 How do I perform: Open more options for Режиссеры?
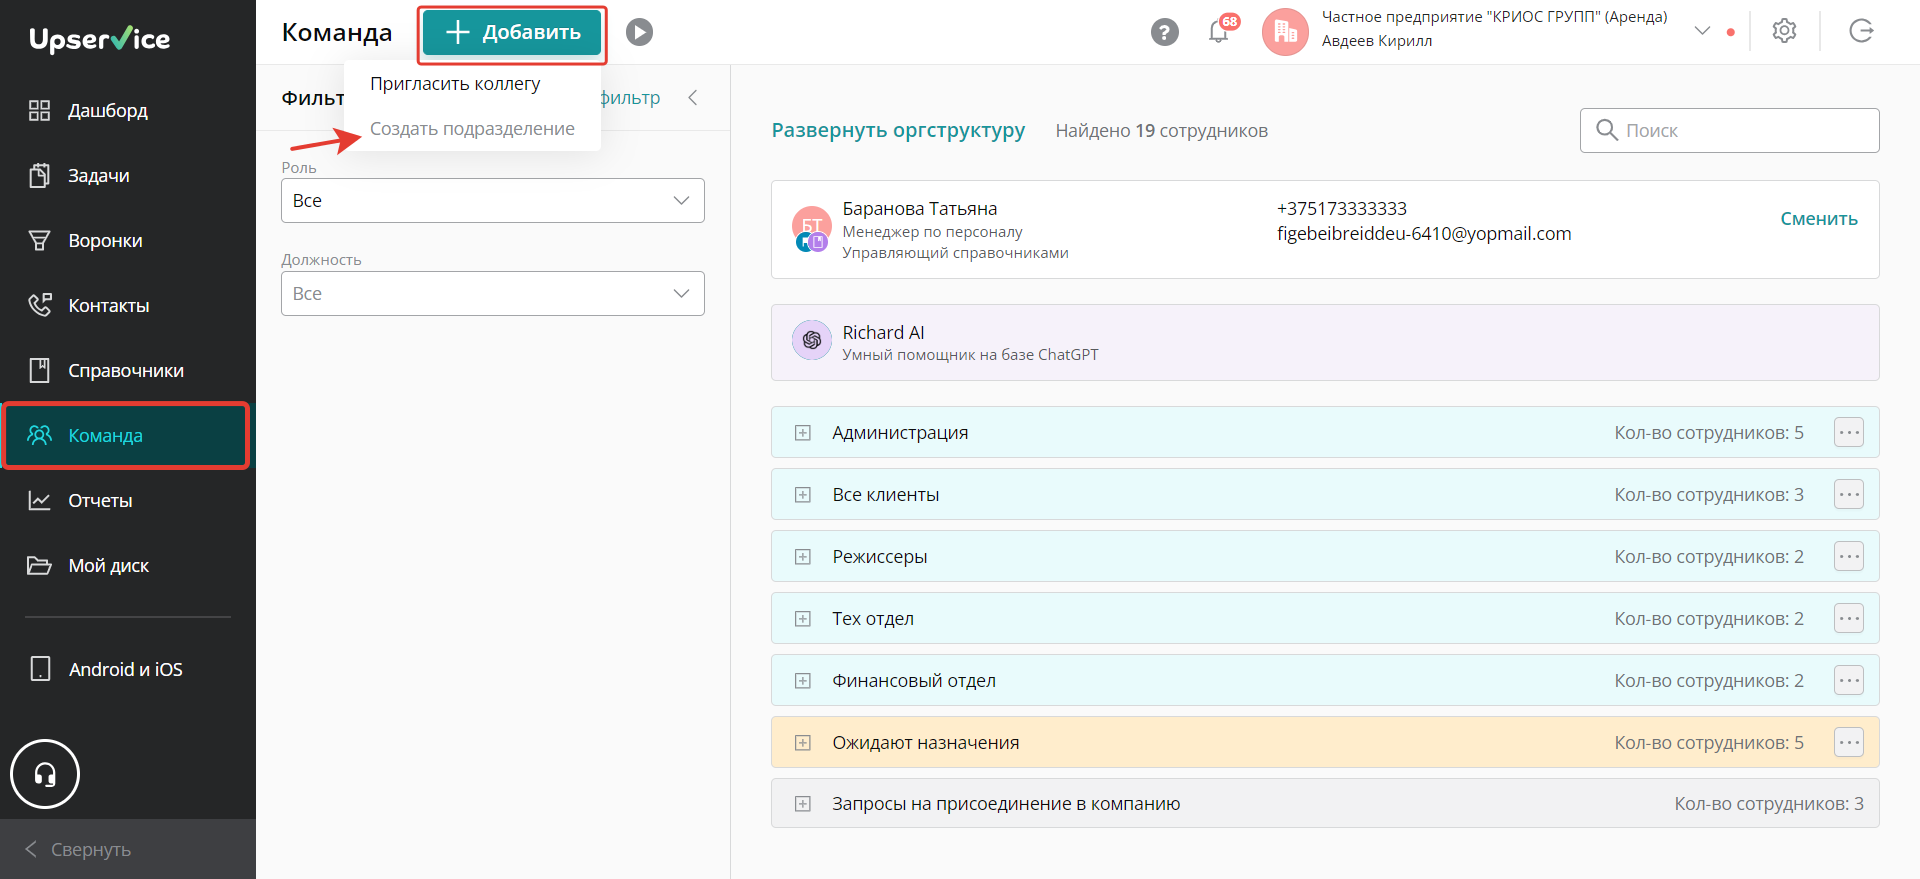pos(1849,556)
